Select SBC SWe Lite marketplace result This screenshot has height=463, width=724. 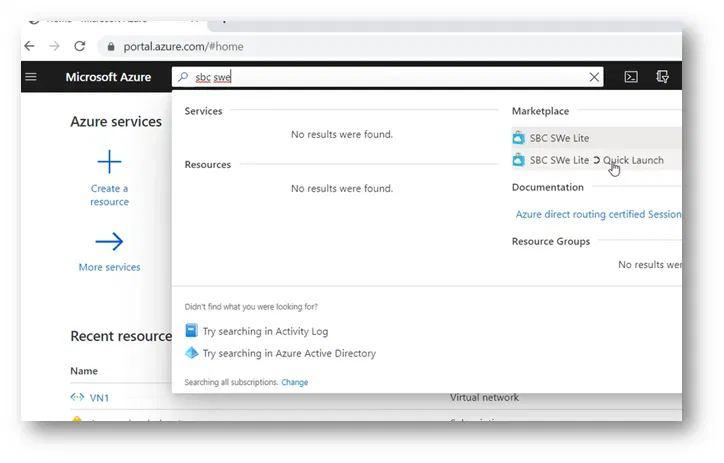coord(559,138)
